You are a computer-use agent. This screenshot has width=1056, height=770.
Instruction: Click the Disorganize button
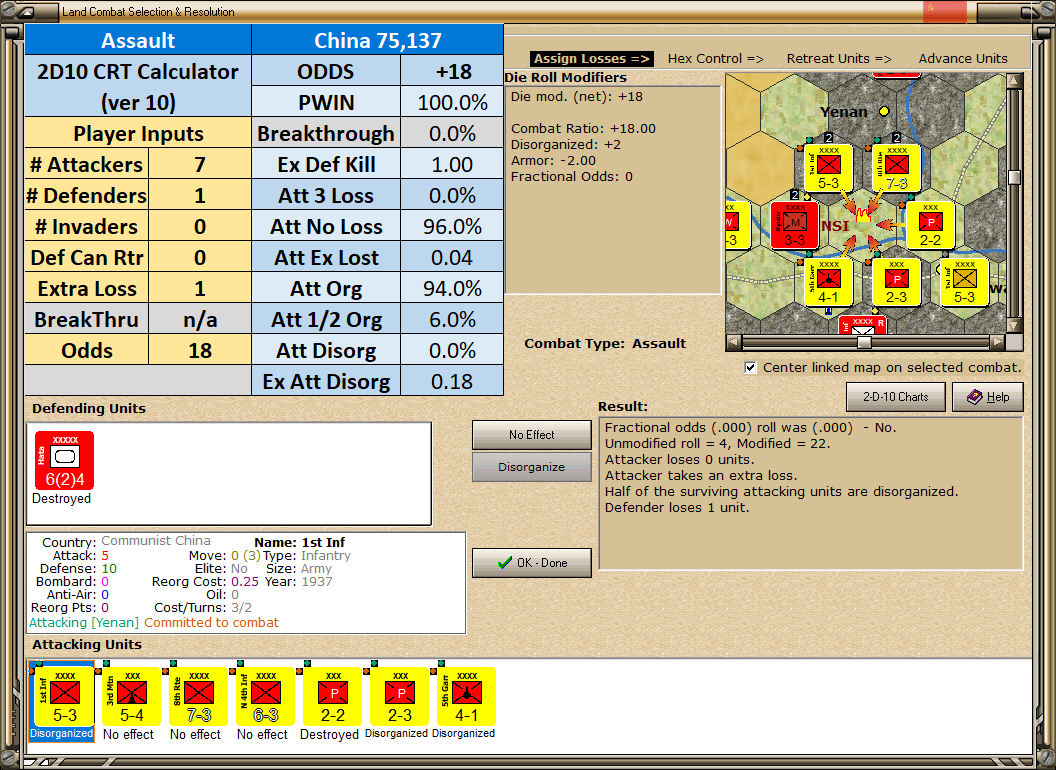(531, 467)
